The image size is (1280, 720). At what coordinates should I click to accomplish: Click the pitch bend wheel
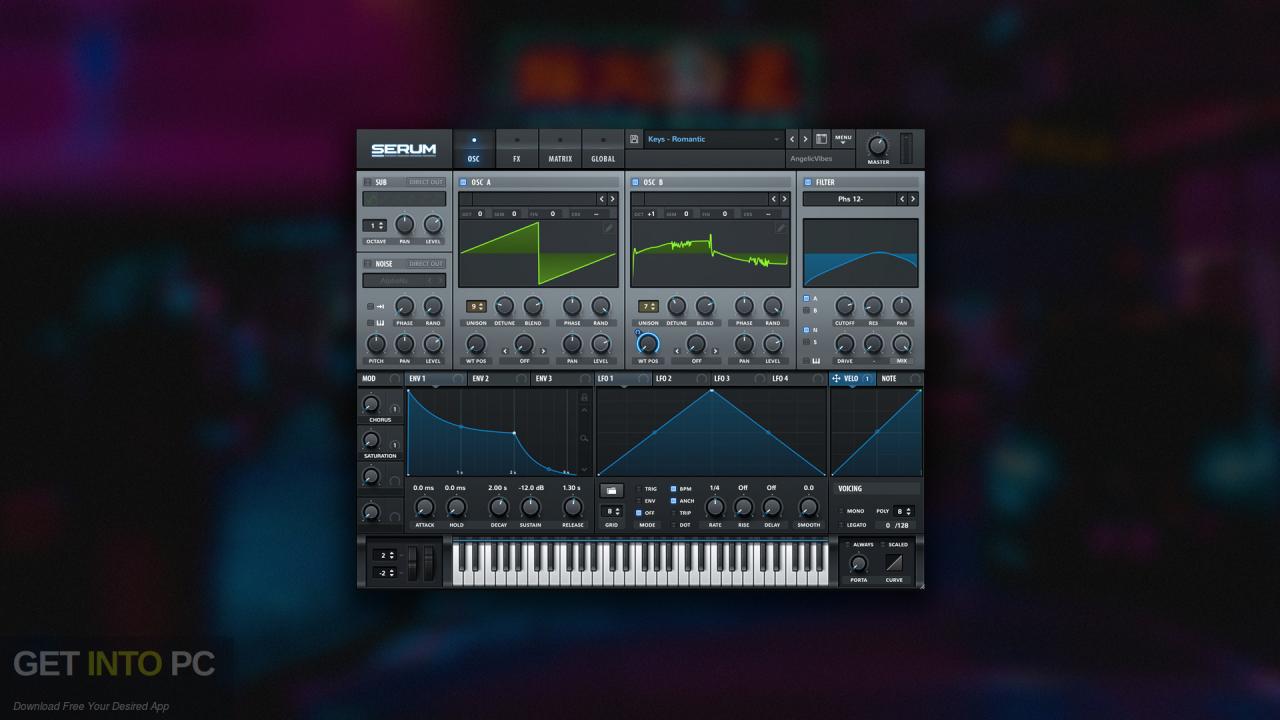click(414, 561)
